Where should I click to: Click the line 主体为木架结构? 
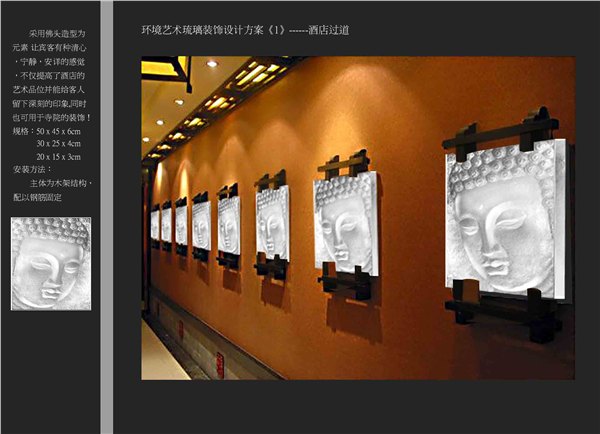pos(61,183)
